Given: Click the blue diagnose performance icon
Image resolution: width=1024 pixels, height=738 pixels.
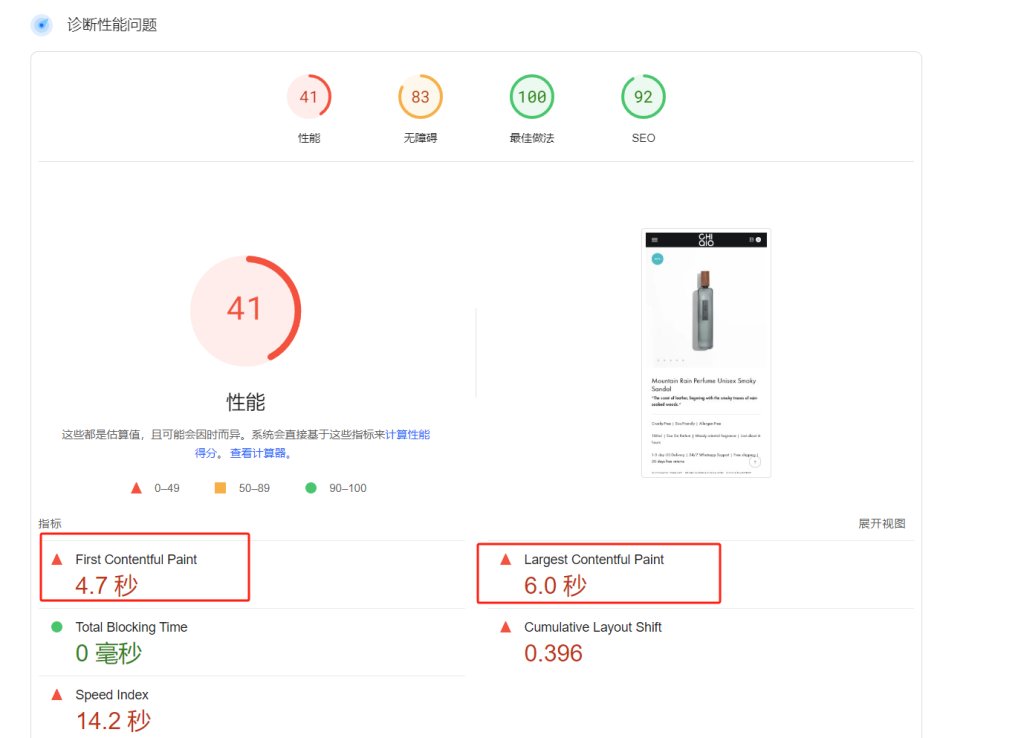Looking at the screenshot, I should pyautogui.click(x=41, y=25).
